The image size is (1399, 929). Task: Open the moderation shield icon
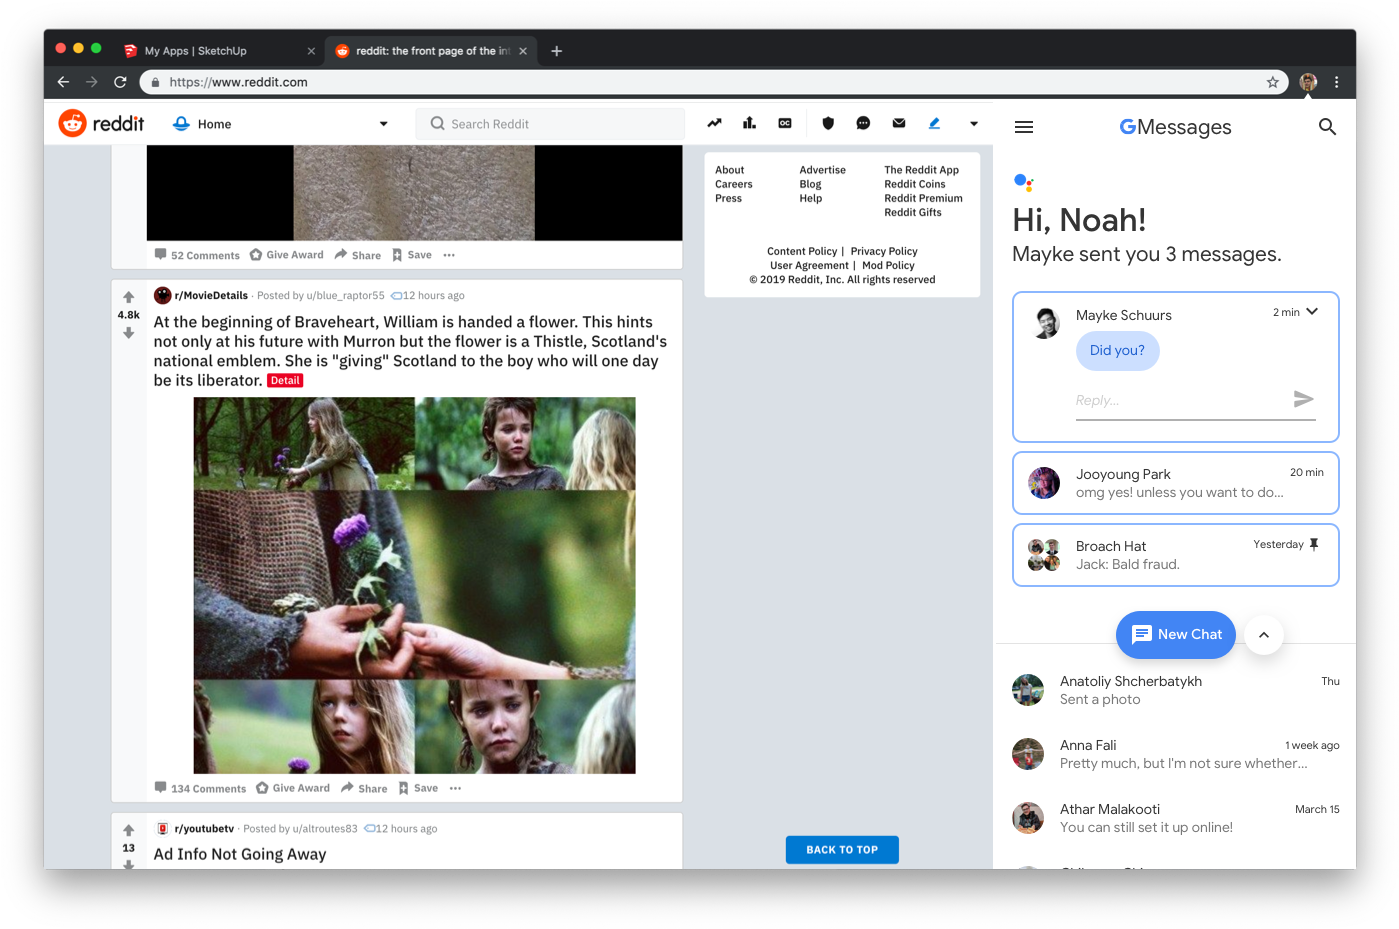tap(828, 123)
